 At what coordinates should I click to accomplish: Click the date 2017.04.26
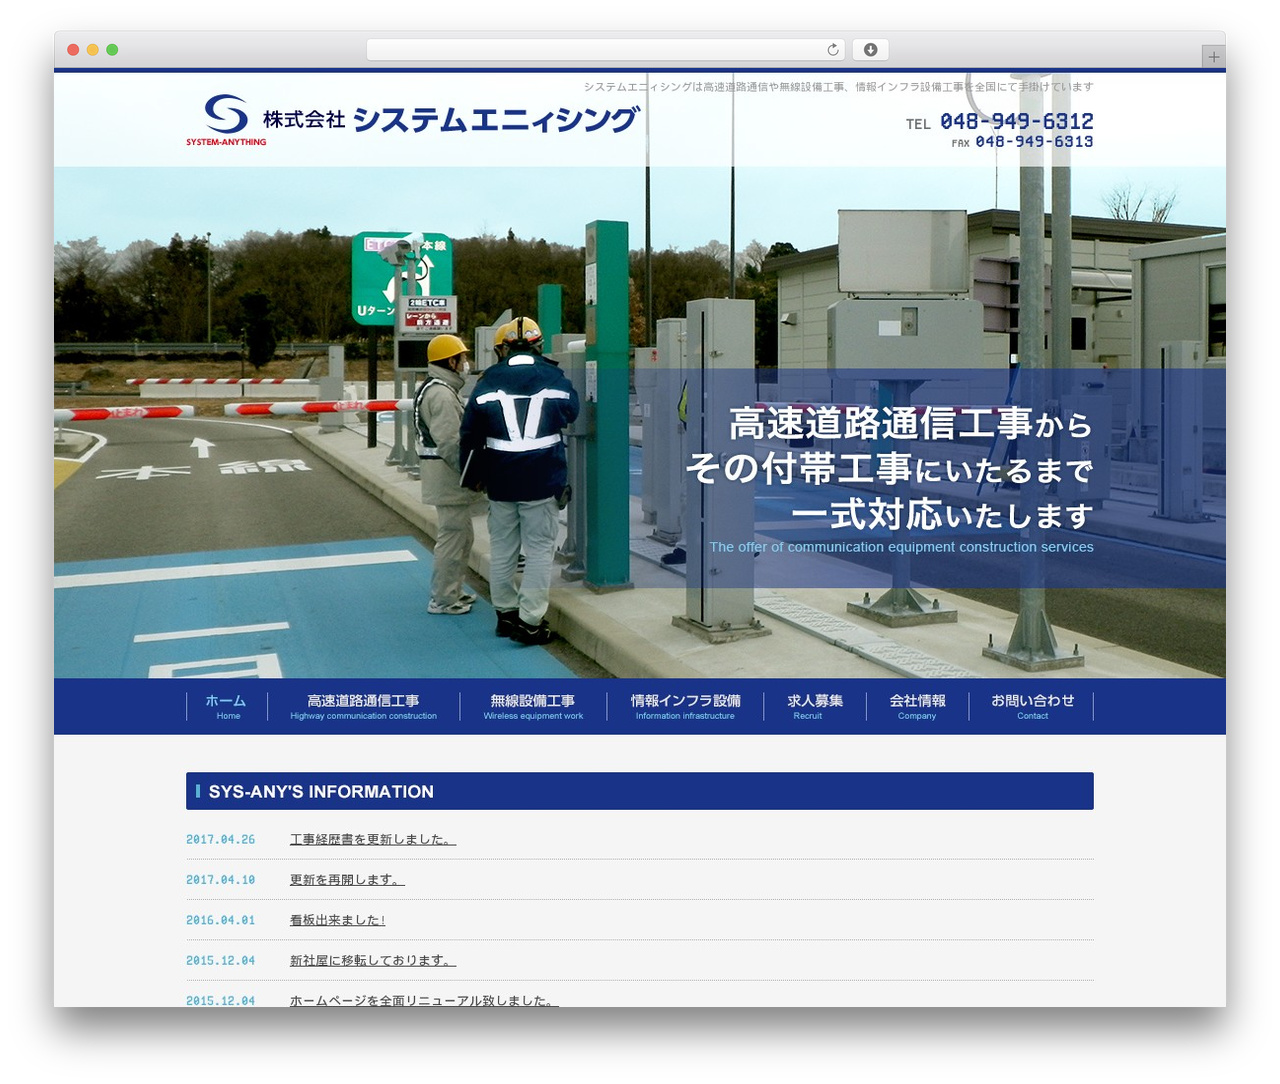tap(220, 840)
